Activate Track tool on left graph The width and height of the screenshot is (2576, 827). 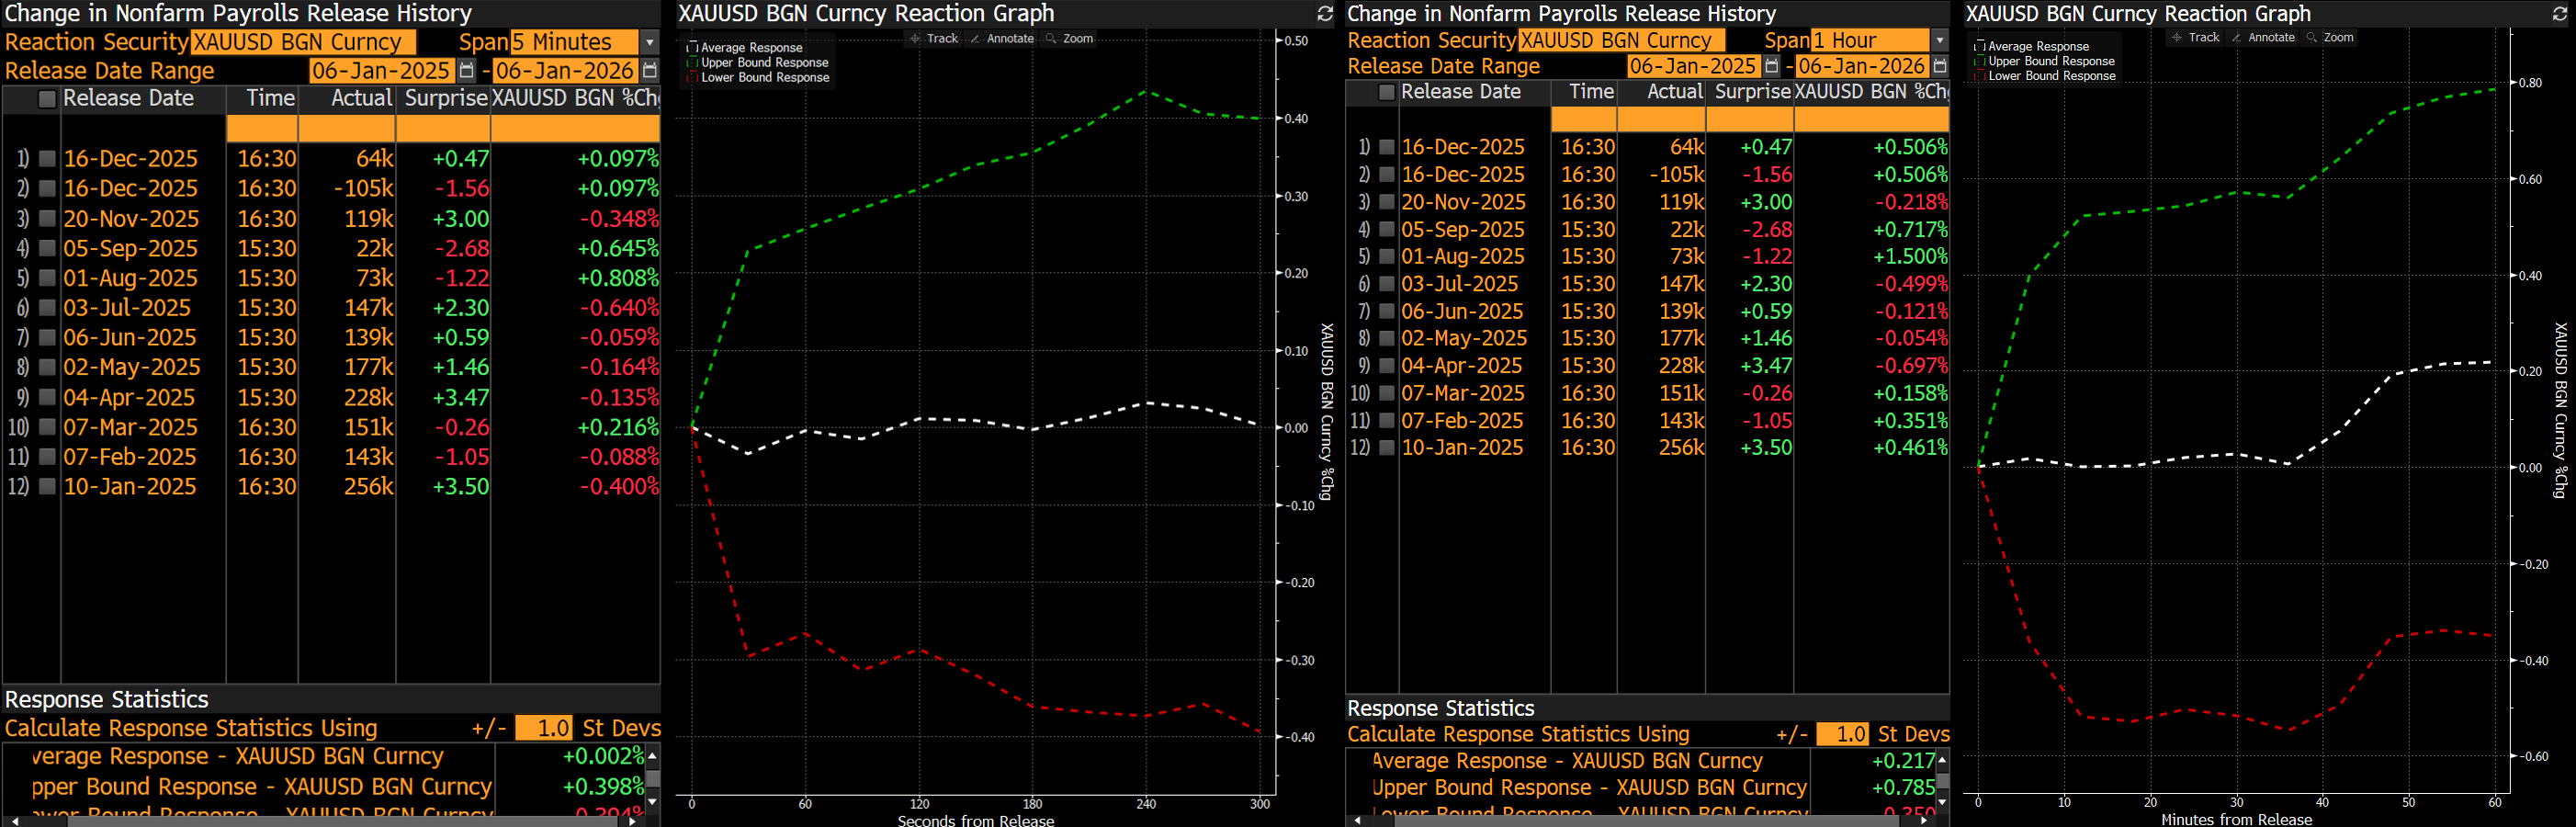click(934, 39)
